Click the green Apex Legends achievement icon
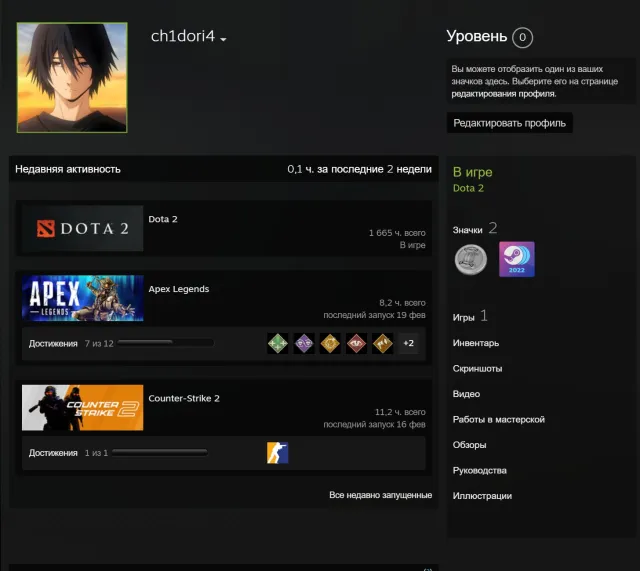The height and width of the screenshot is (571, 640). pos(278,343)
